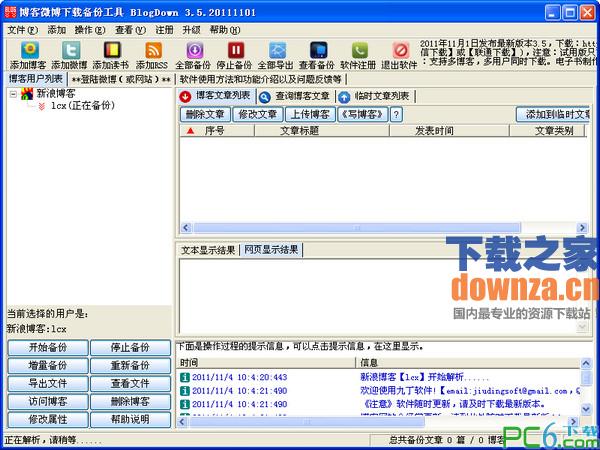Click the 查看文件 button

click(130, 384)
